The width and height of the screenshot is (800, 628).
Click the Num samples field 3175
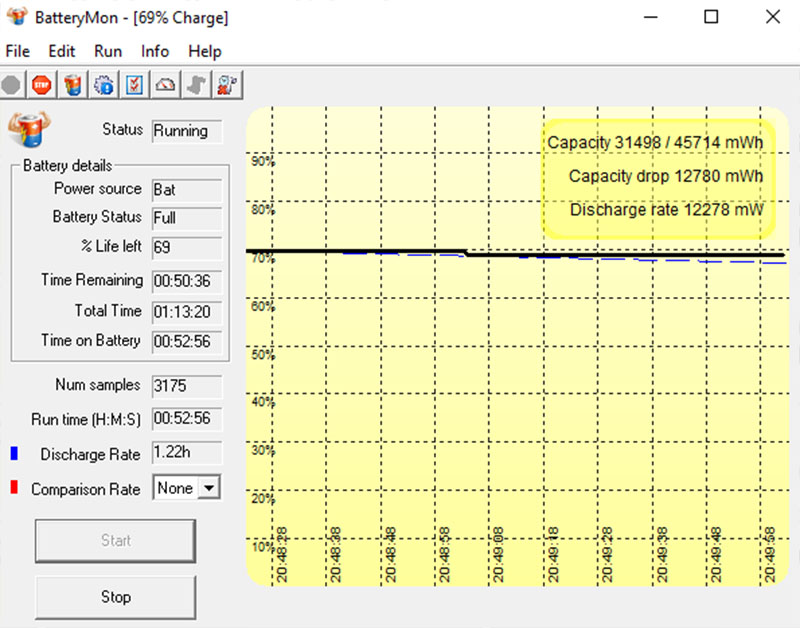187,386
